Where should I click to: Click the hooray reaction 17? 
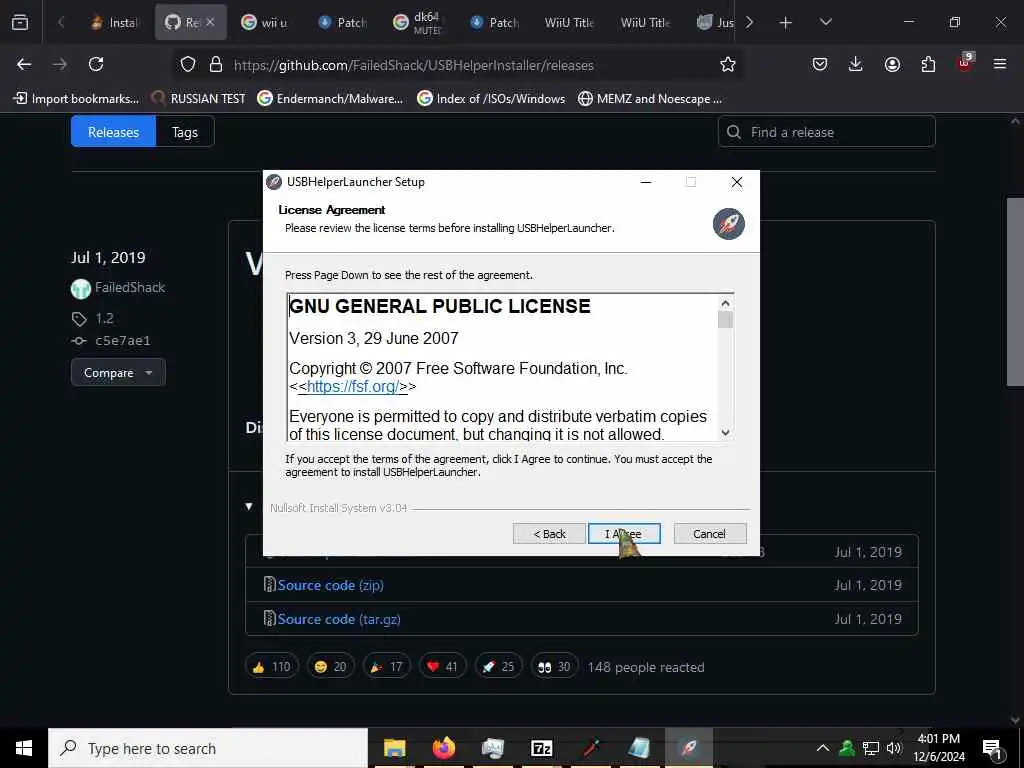pyautogui.click(x=387, y=667)
